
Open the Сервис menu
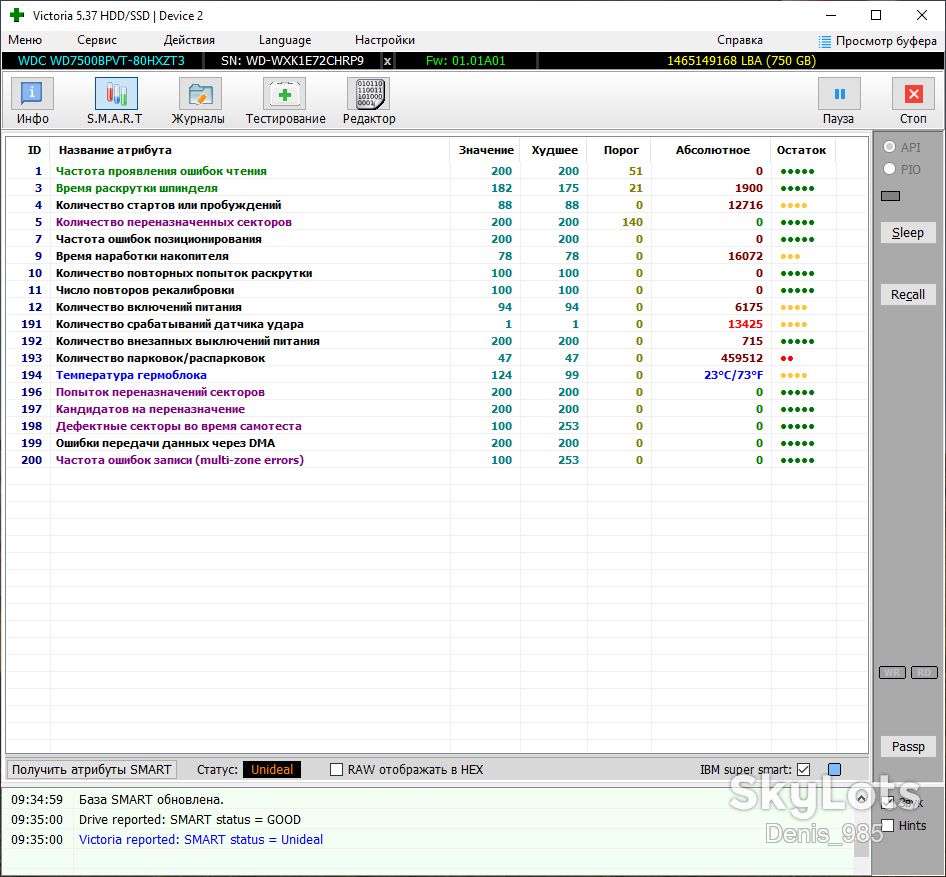point(97,40)
